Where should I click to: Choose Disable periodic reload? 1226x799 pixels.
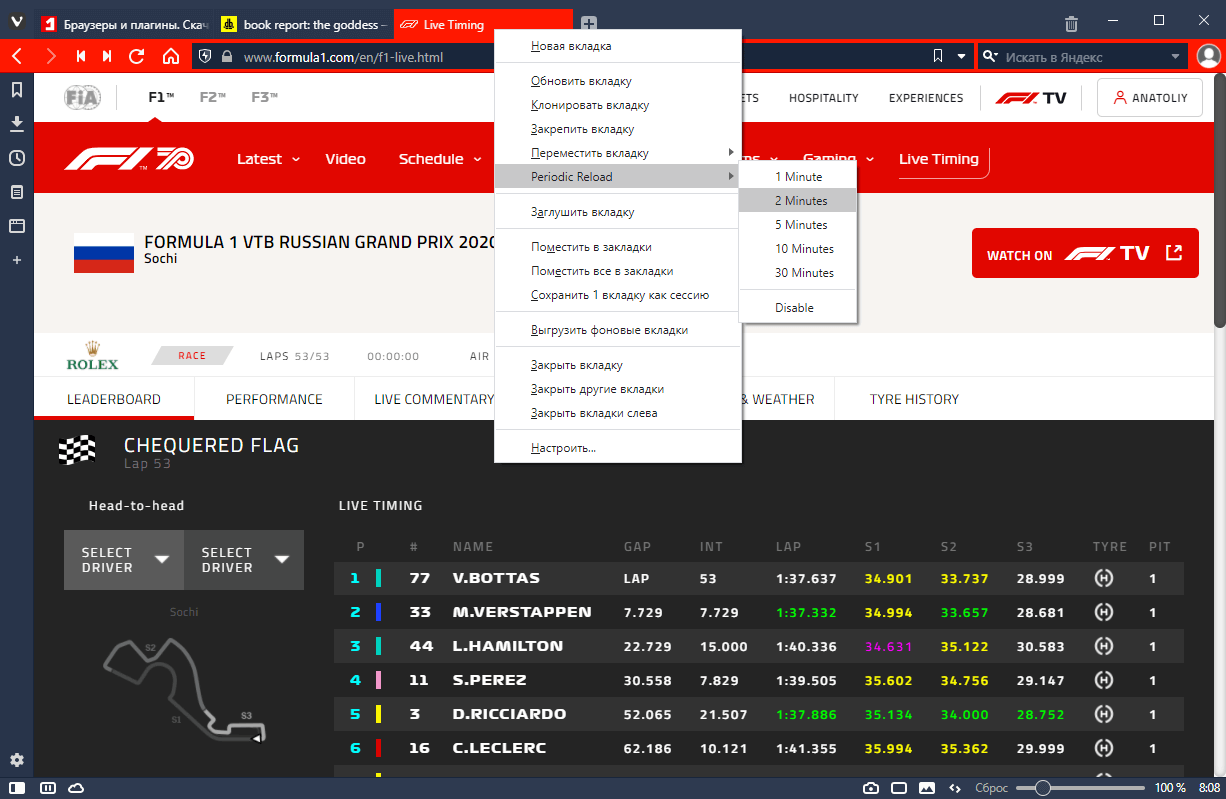coord(798,308)
